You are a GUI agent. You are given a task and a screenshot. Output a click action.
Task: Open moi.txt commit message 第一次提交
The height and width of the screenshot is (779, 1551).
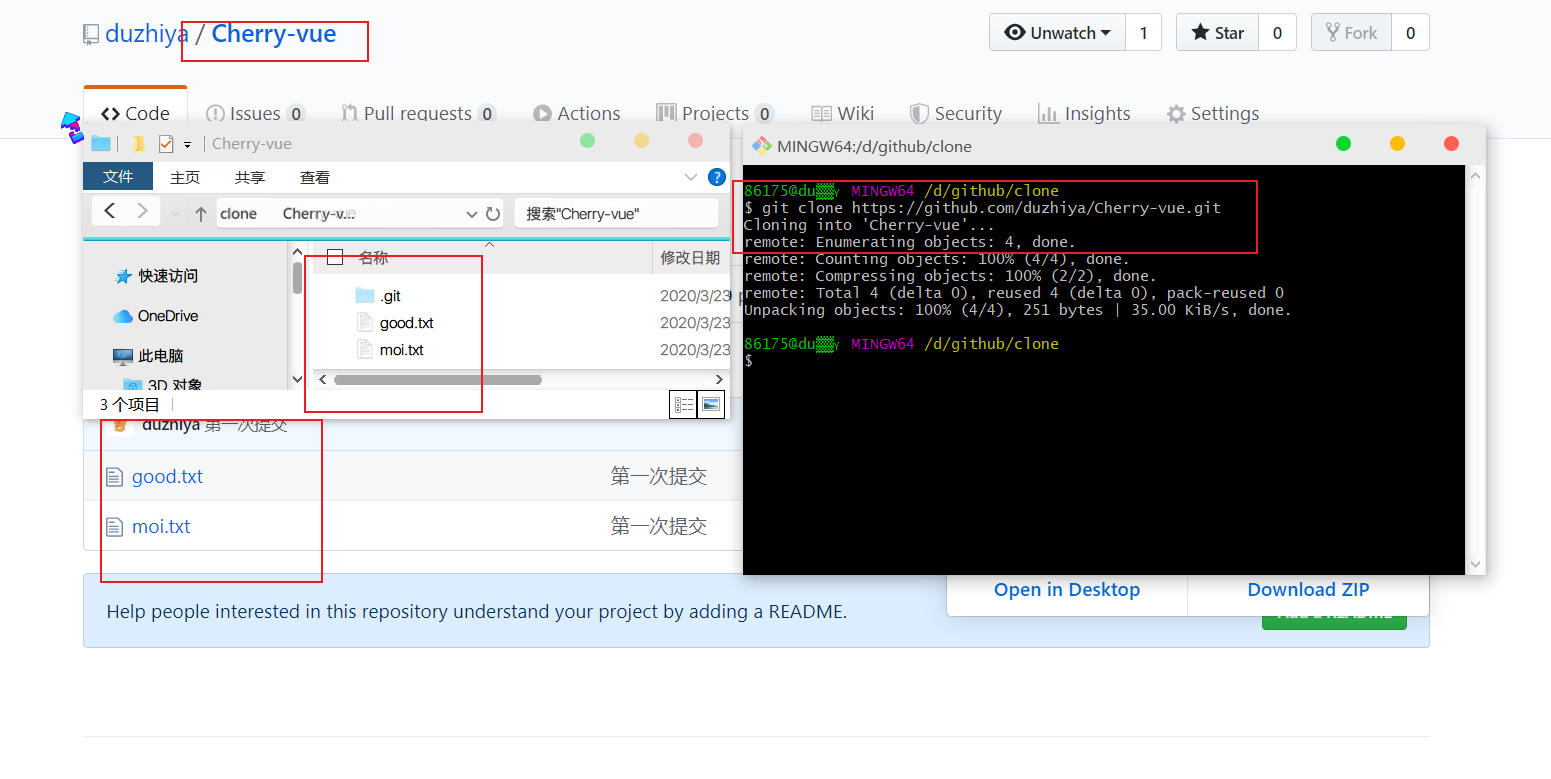[659, 526]
